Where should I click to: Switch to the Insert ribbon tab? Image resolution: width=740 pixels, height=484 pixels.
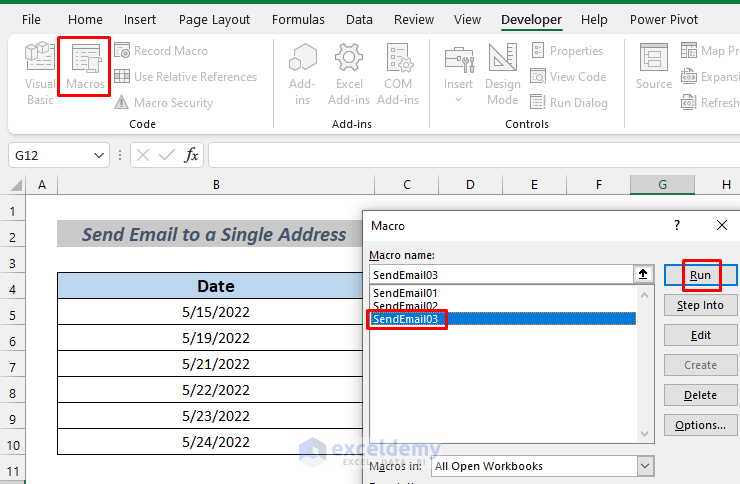coord(140,19)
